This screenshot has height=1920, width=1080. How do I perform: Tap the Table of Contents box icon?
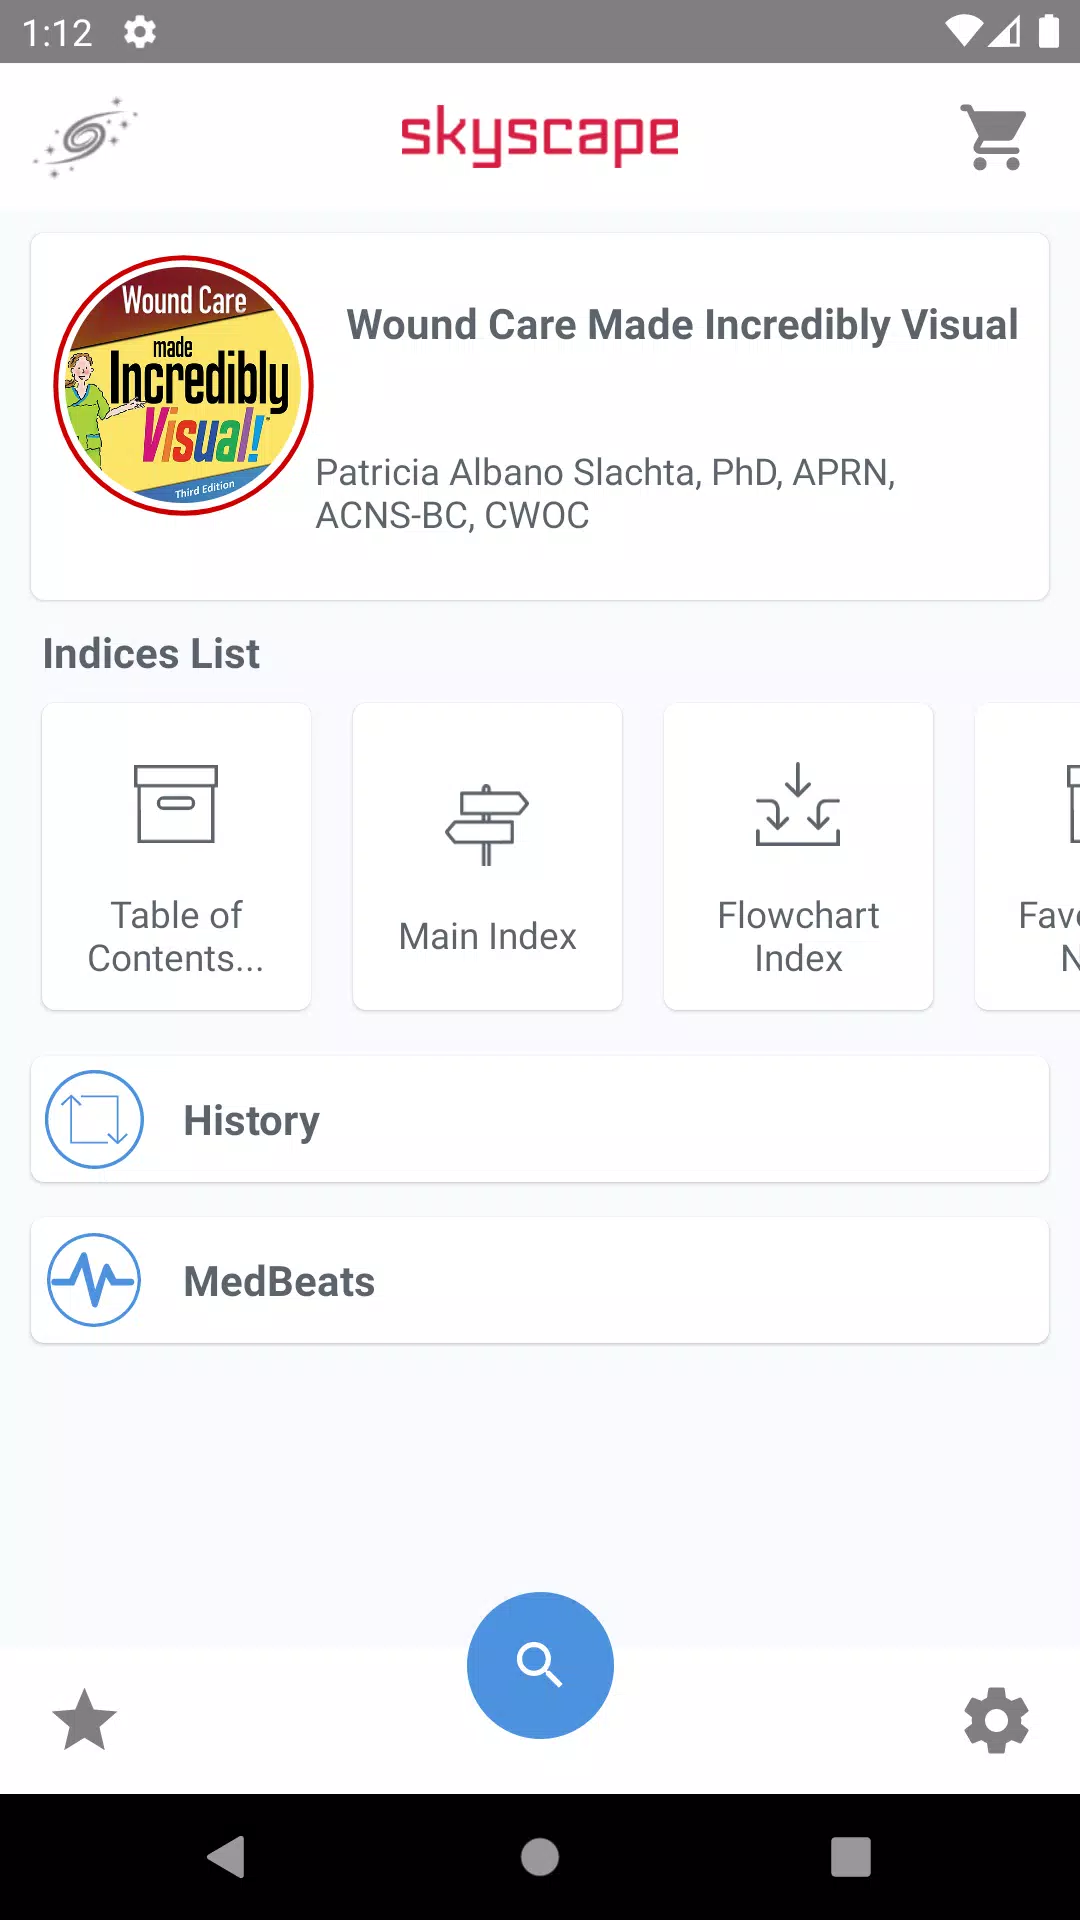point(176,804)
